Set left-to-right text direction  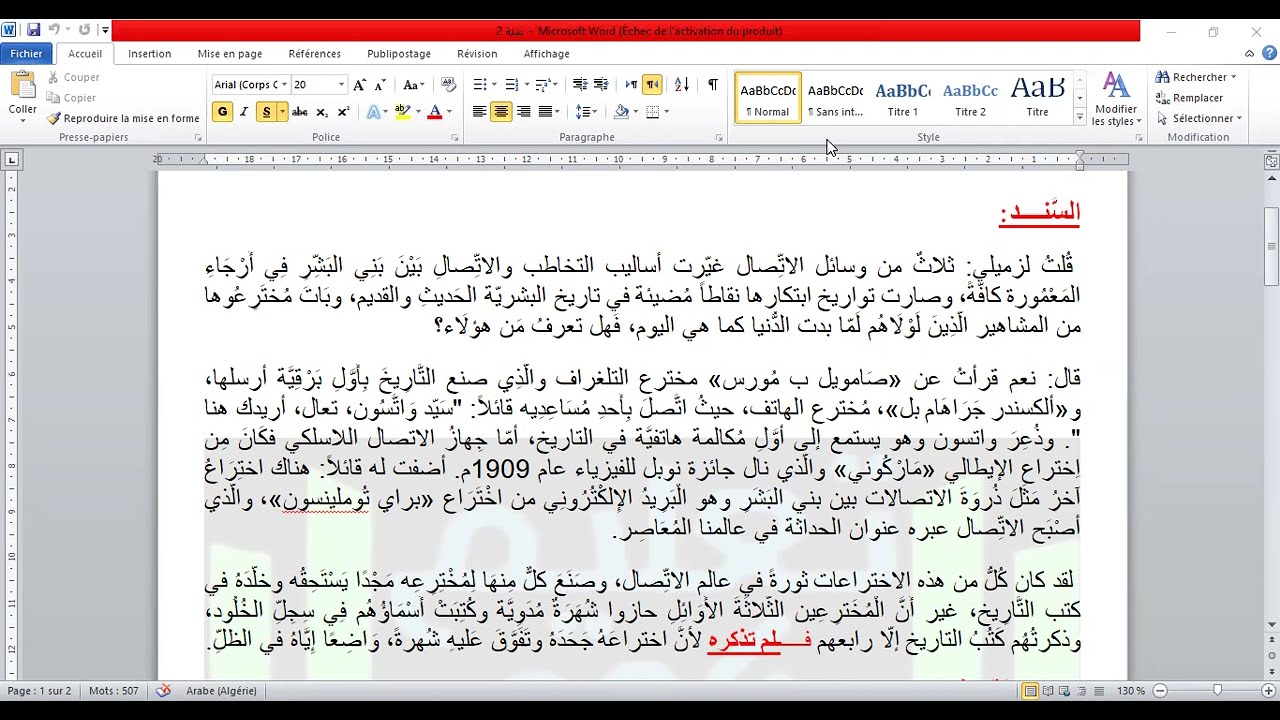coord(631,85)
